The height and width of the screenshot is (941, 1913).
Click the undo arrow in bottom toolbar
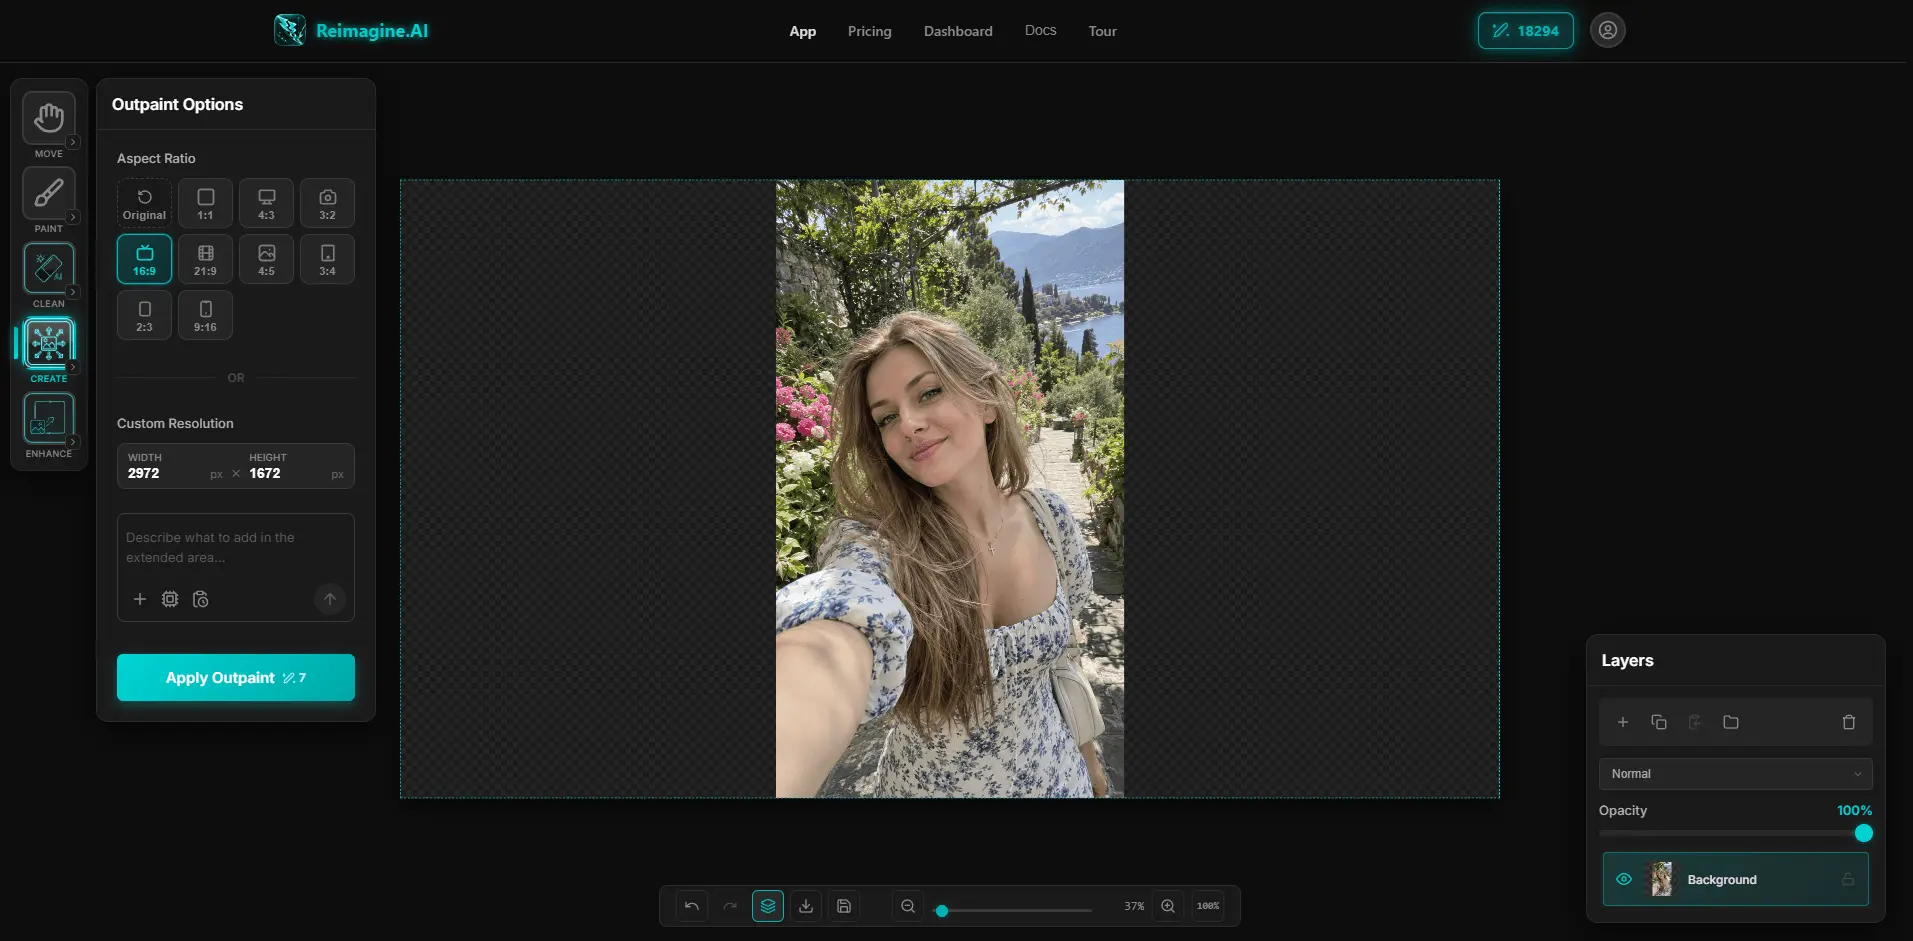point(692,906)
